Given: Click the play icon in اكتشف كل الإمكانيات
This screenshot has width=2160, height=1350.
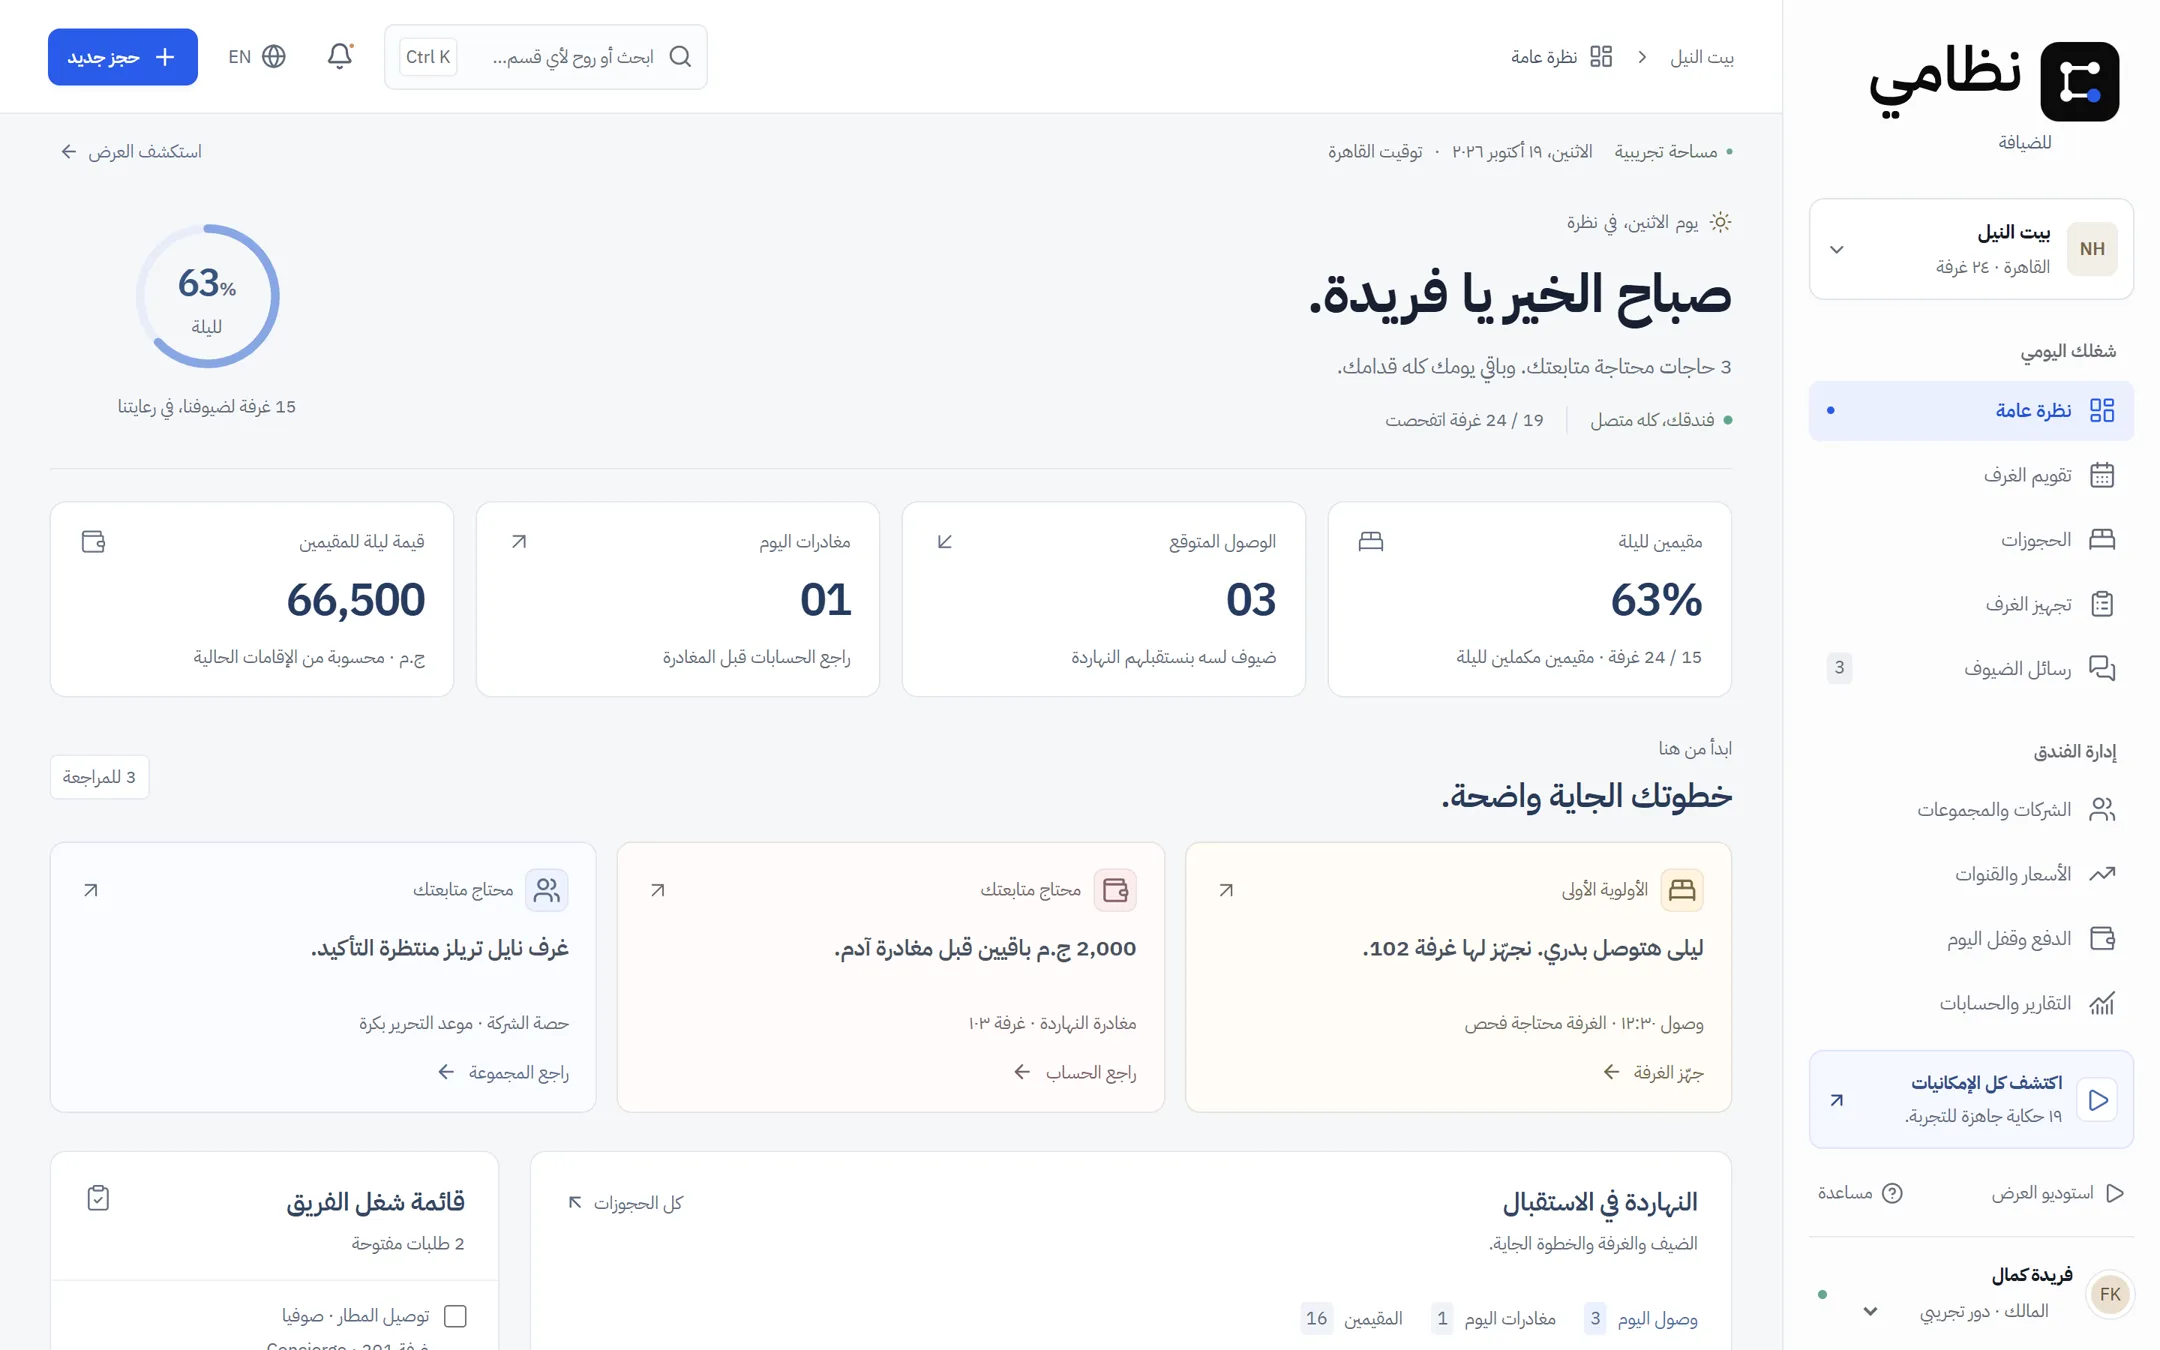Looking at the screenshot, I should [2098, 1100].
